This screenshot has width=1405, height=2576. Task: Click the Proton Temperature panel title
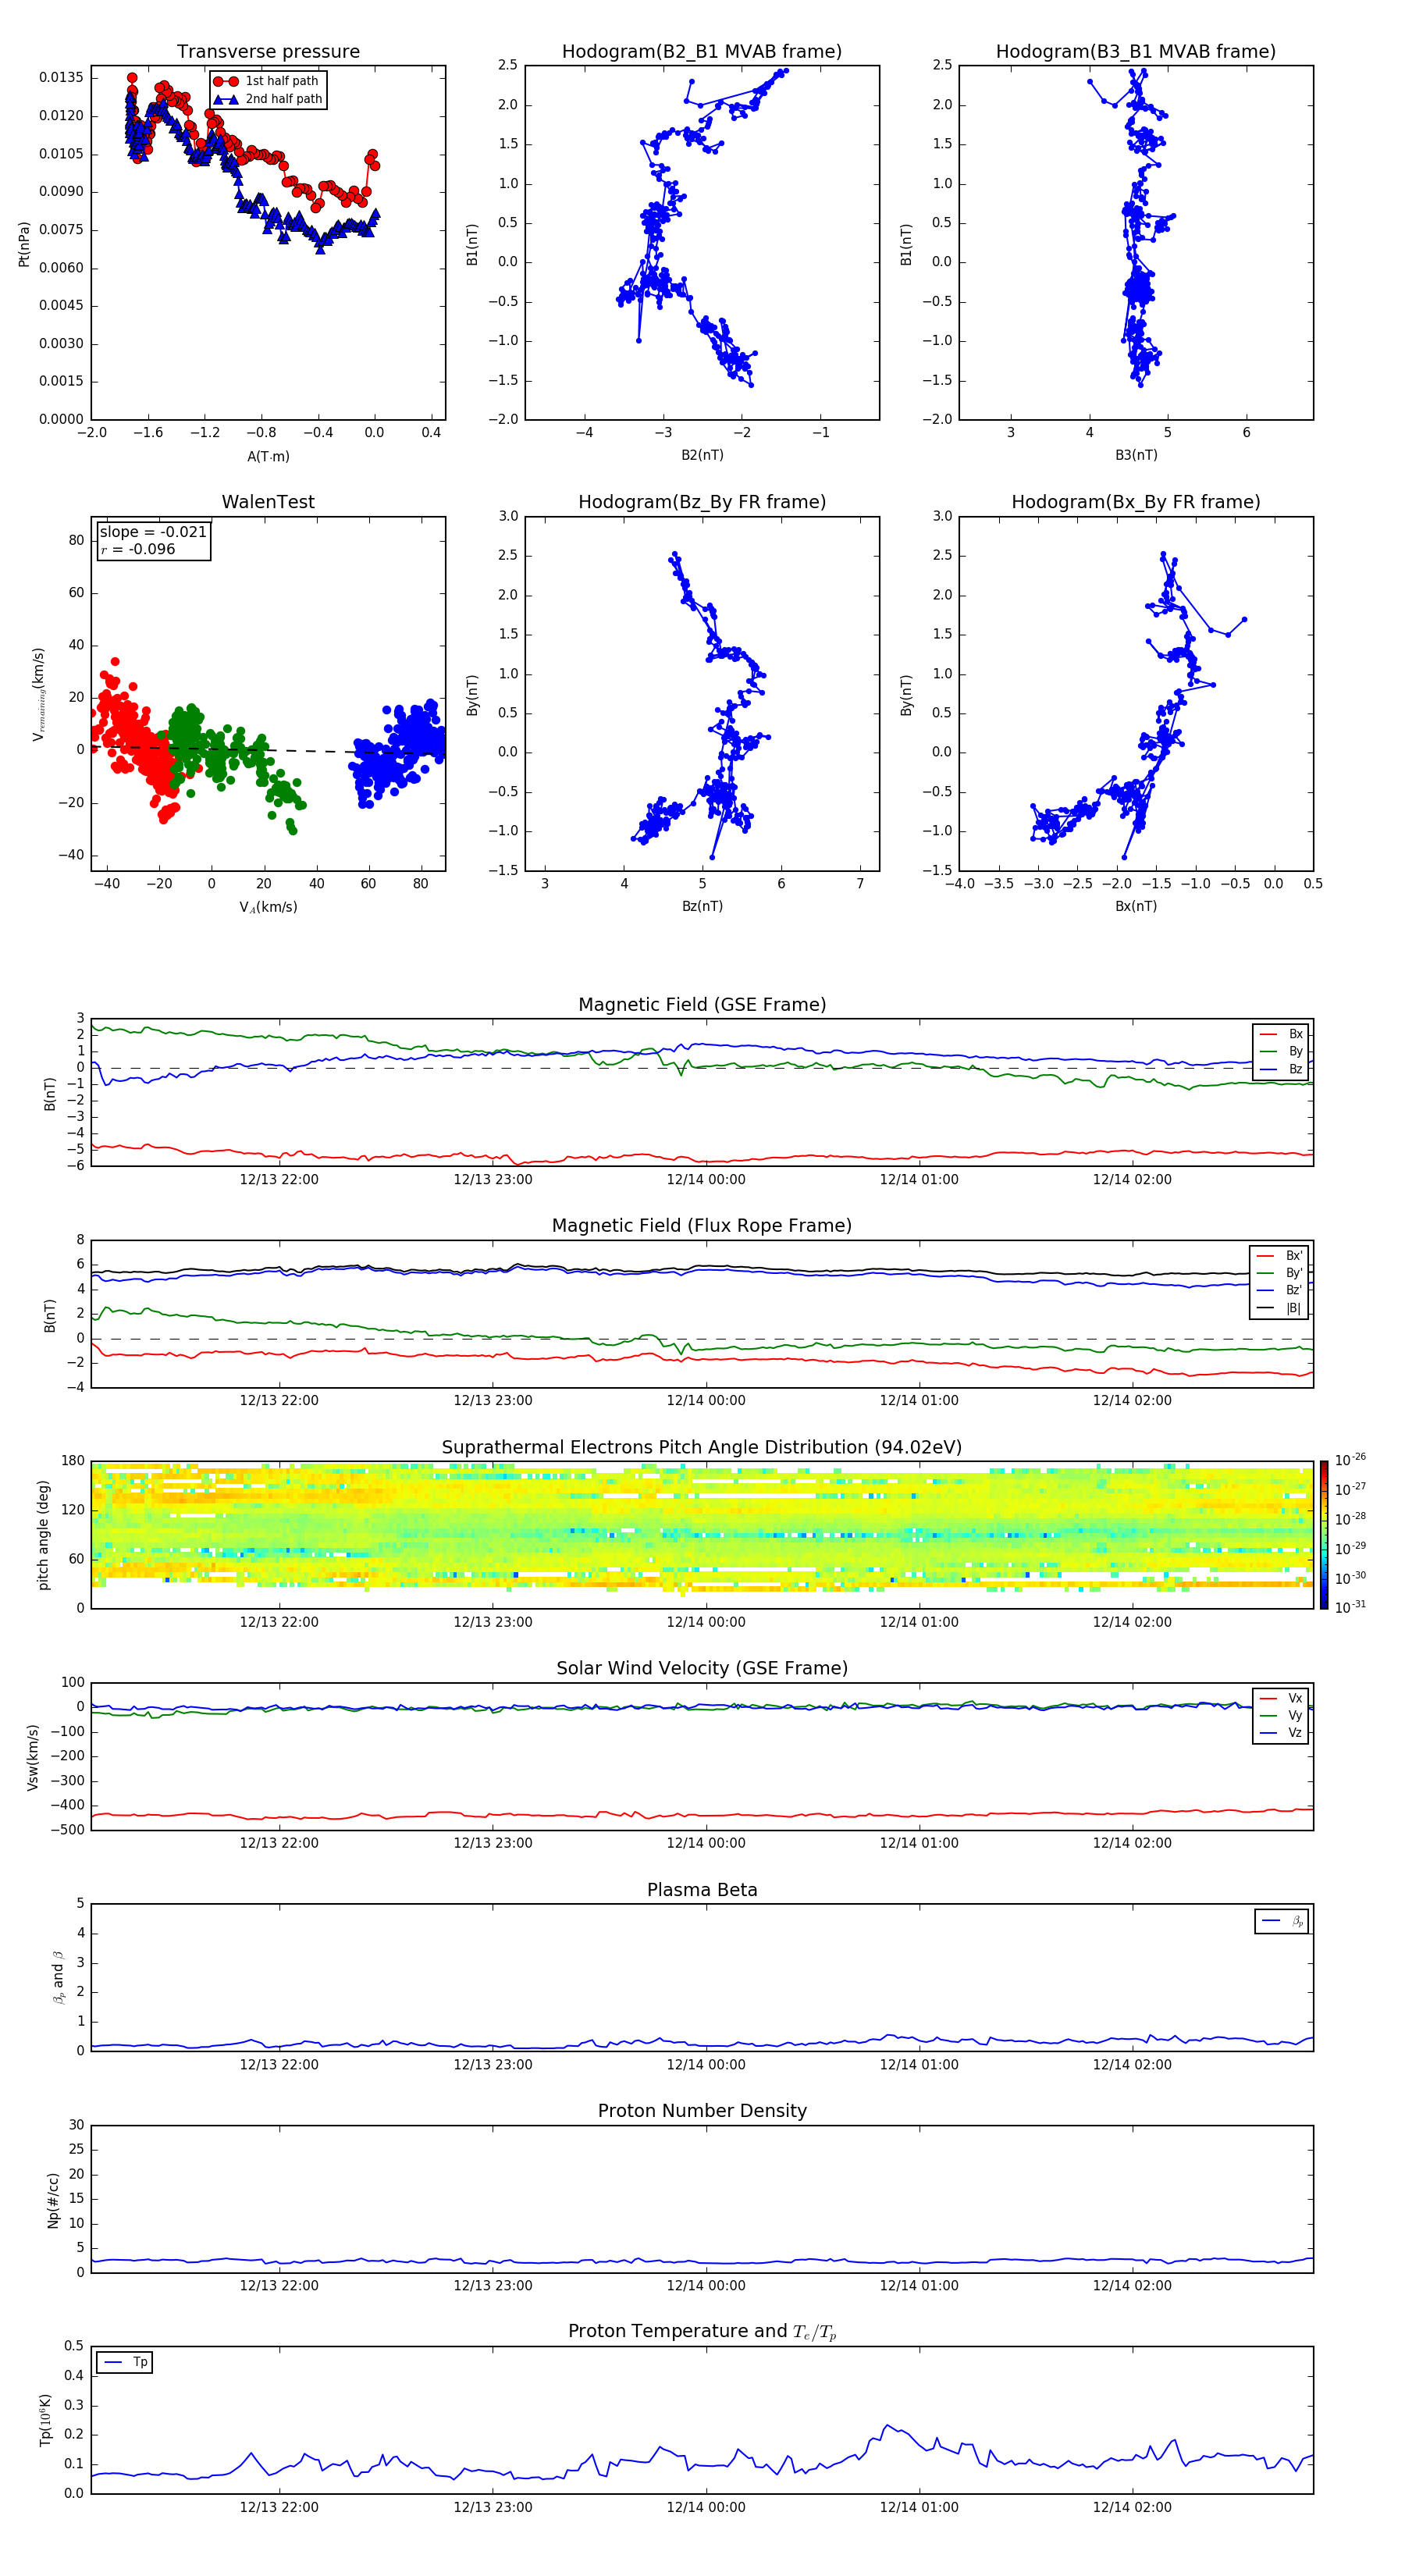pos(702,2331)
